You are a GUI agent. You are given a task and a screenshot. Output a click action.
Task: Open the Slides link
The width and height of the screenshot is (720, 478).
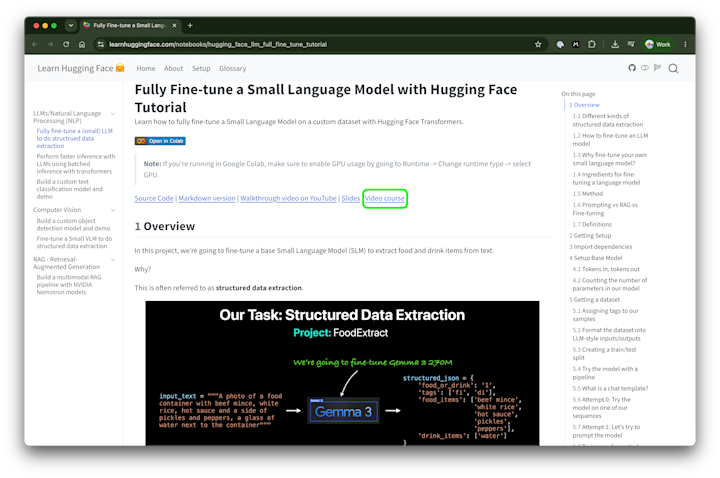(350, 198)
